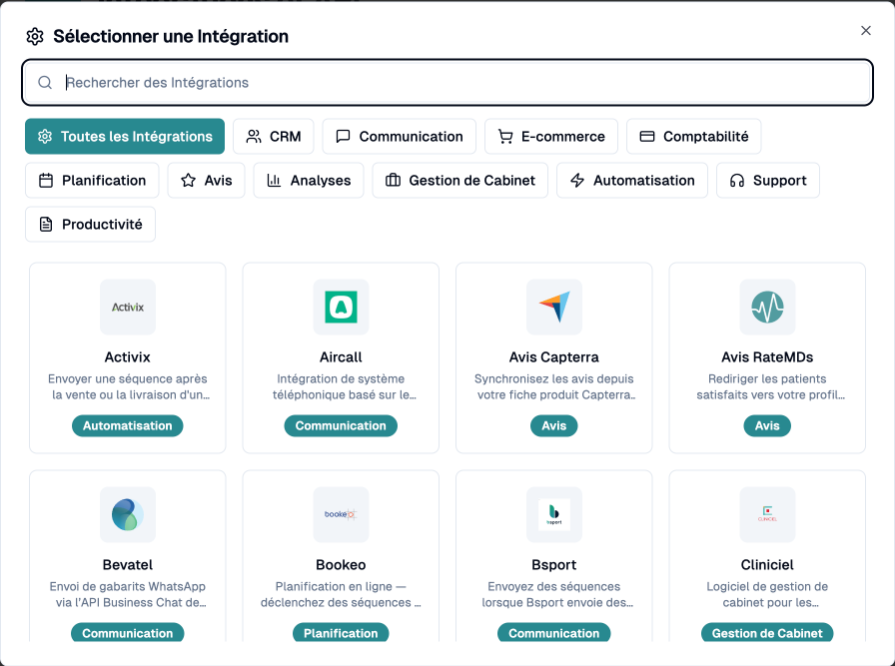The width and height of the screenshot is (895, 666).
Task: Filter by Planification category
Action: coord(92,180)
